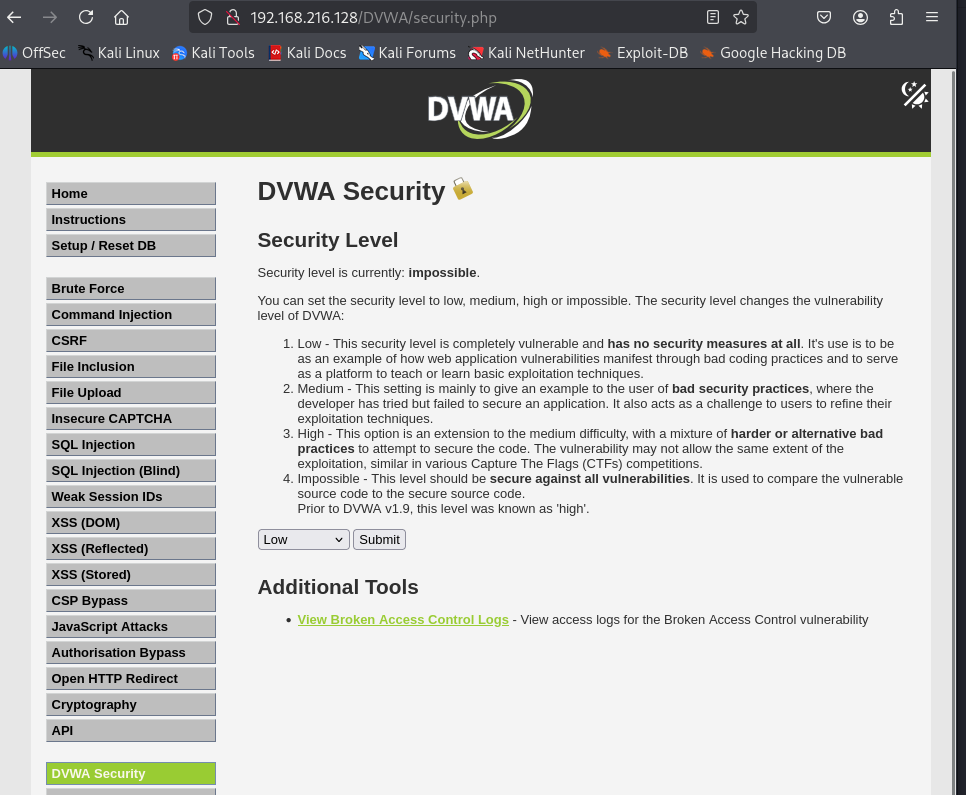The width and height of the screenshot is (966, 795).
Task: Click the browser forward arrow
Action: pyautogui.click(x=50, y=17)
